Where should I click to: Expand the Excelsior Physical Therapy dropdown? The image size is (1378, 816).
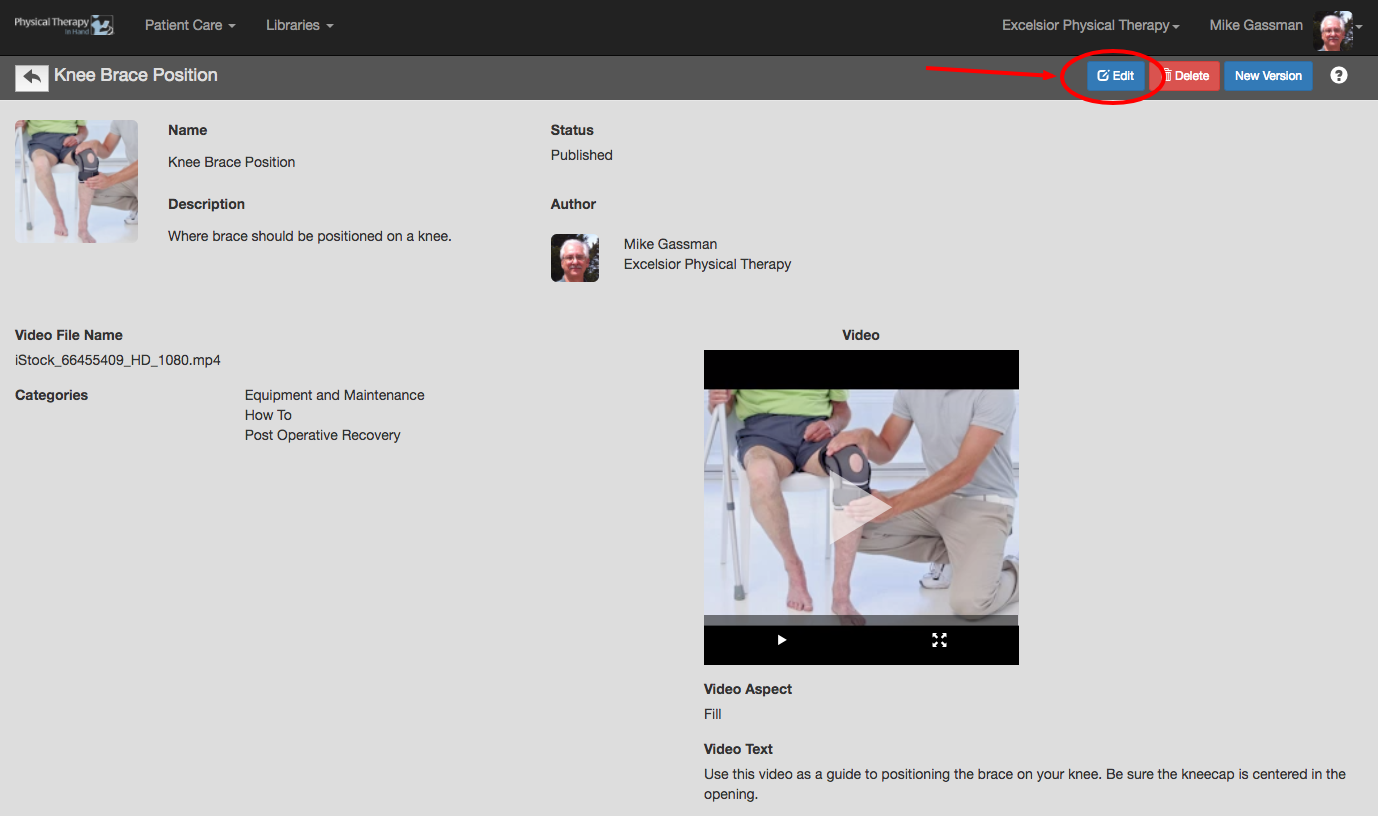pyautogui.click(x=1091, y=25)
